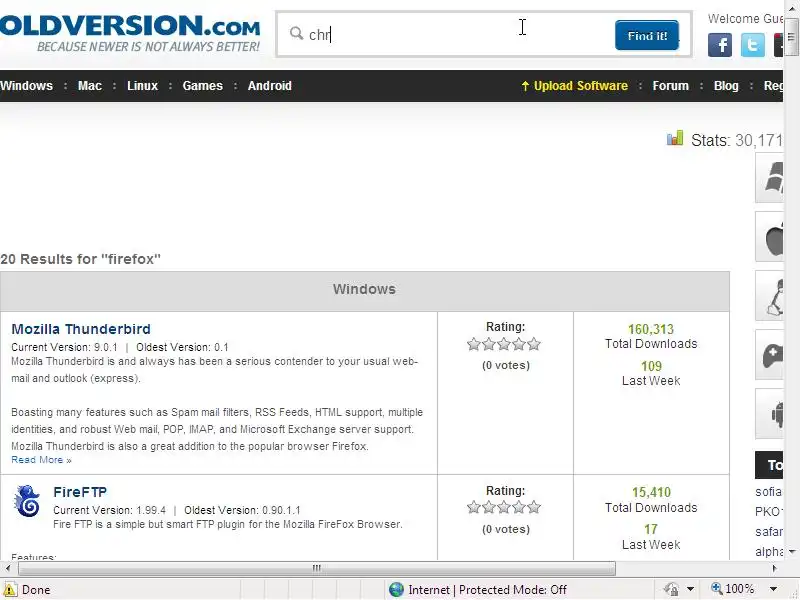Click the fifth rating star for Mozilla Thunderbird
This screenshot has width=800, height=600.
coord(534,344)
